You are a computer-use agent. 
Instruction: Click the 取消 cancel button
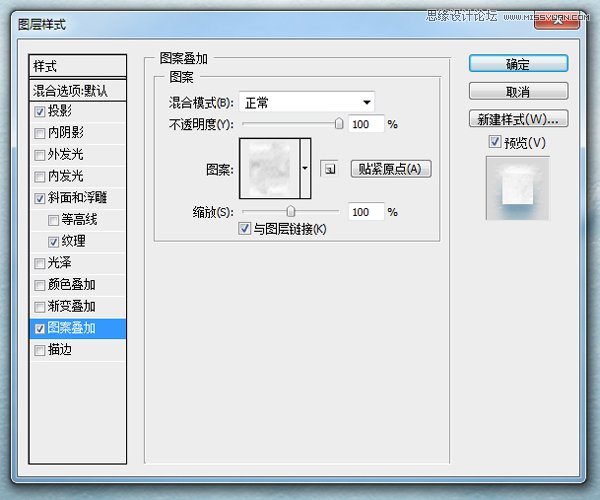tap(518, 91)
